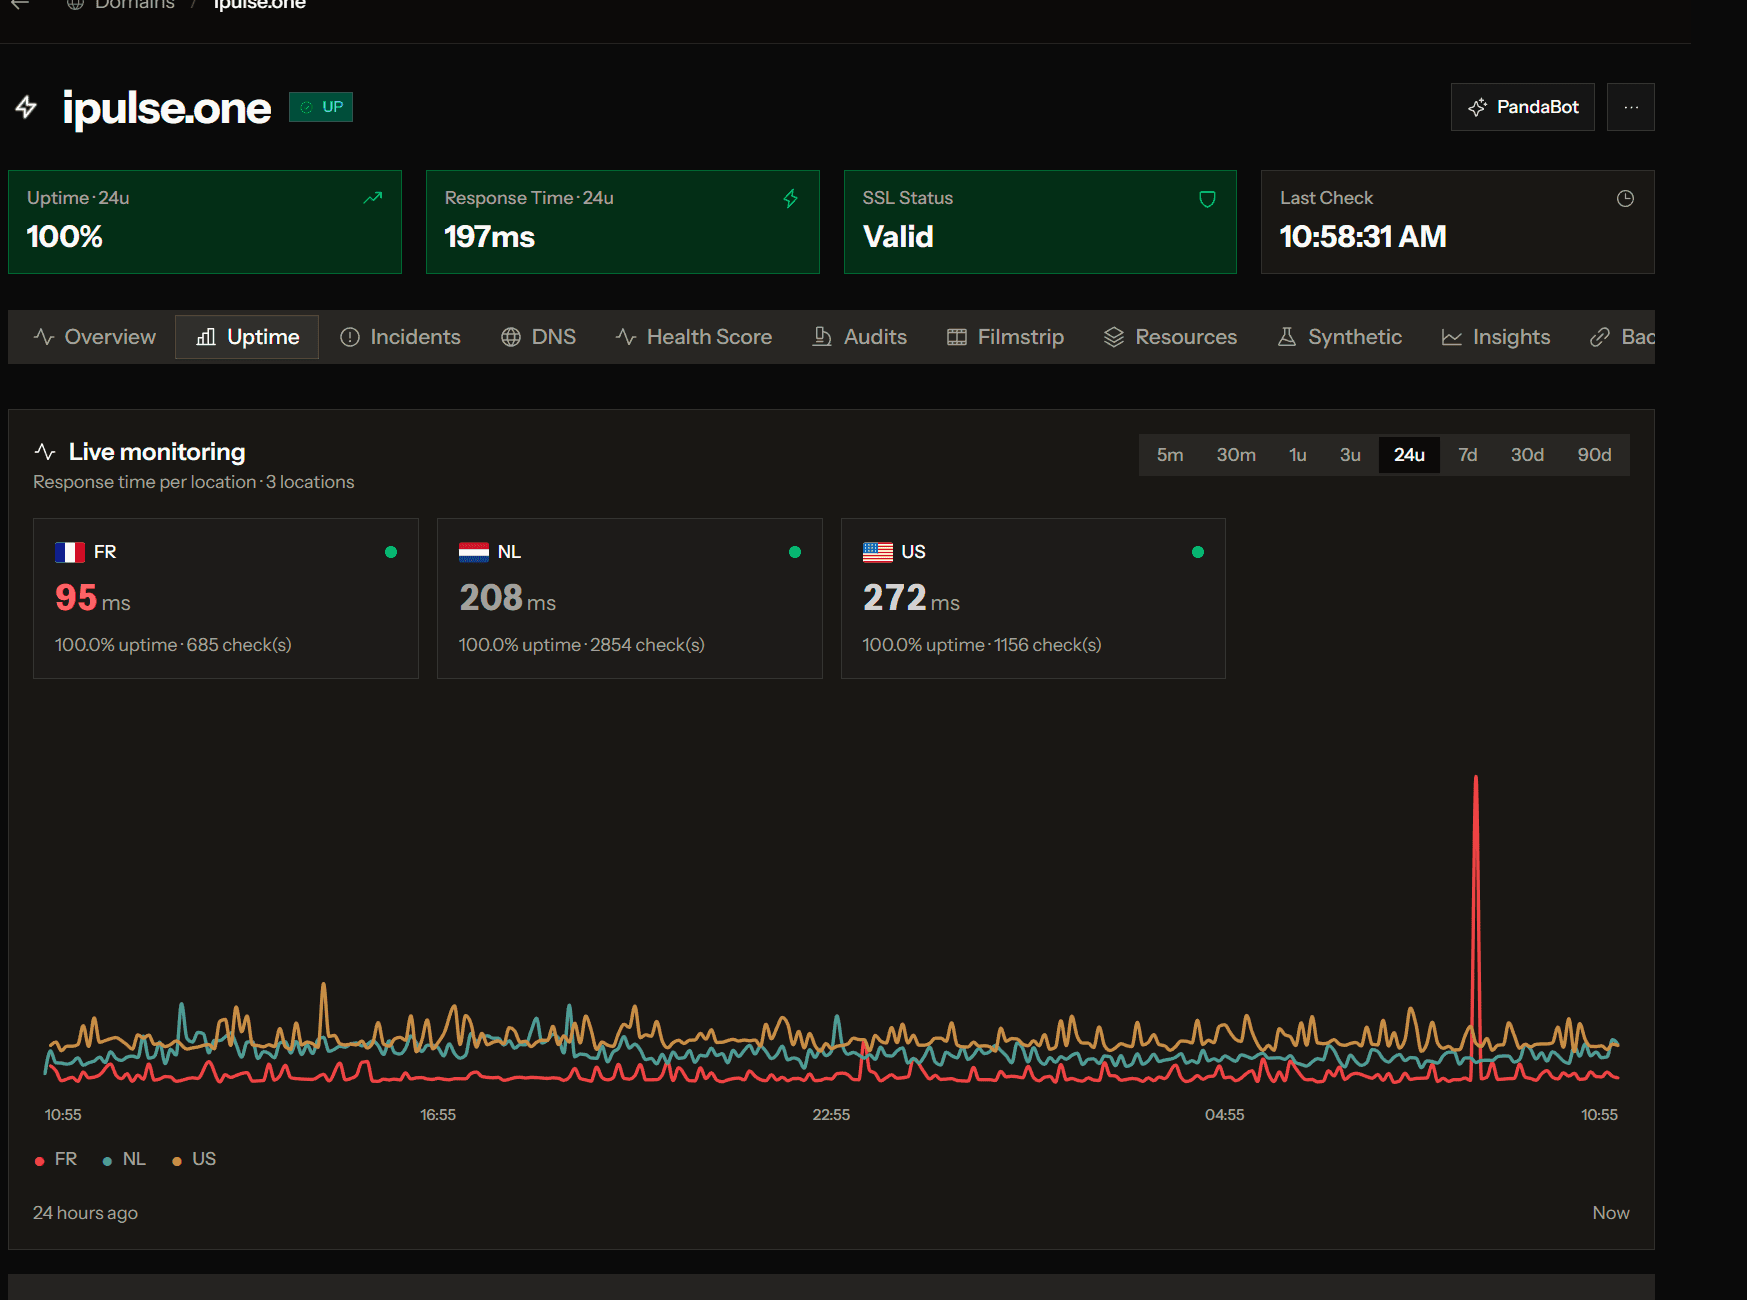Open the Resources tab
This screenshot has width=1747, height=1300.
click(1170, 337)
